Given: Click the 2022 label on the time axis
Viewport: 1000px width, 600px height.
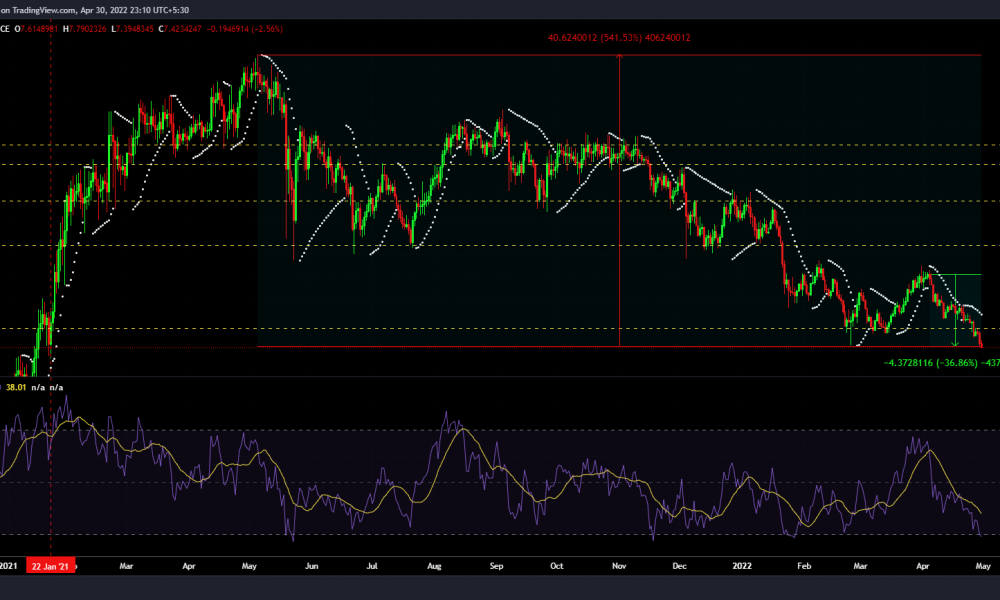Looking at the screenshot, I should (x=742, y=566).
